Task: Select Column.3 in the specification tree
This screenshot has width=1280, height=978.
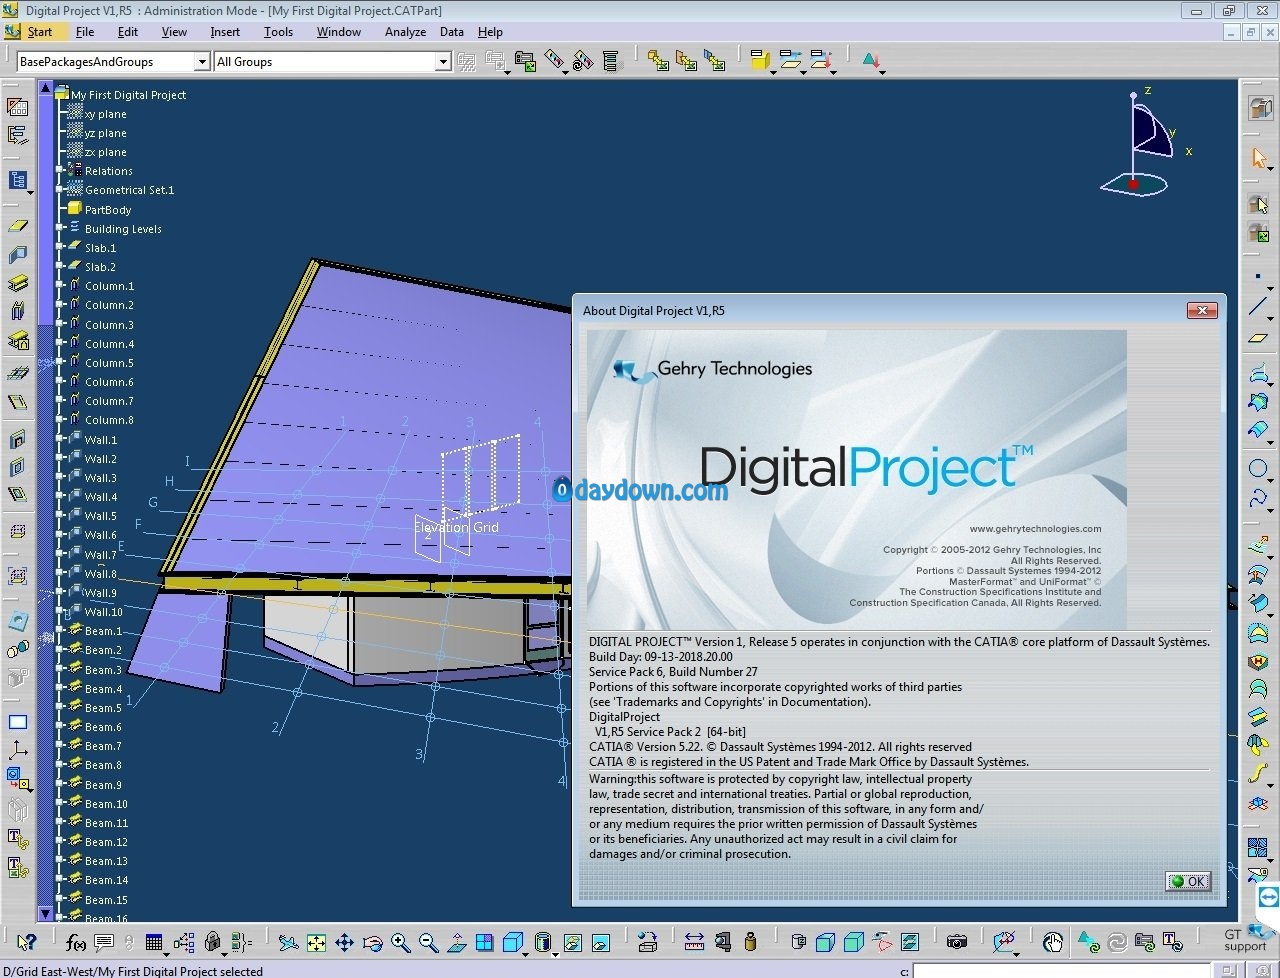Action: point(109,325)
